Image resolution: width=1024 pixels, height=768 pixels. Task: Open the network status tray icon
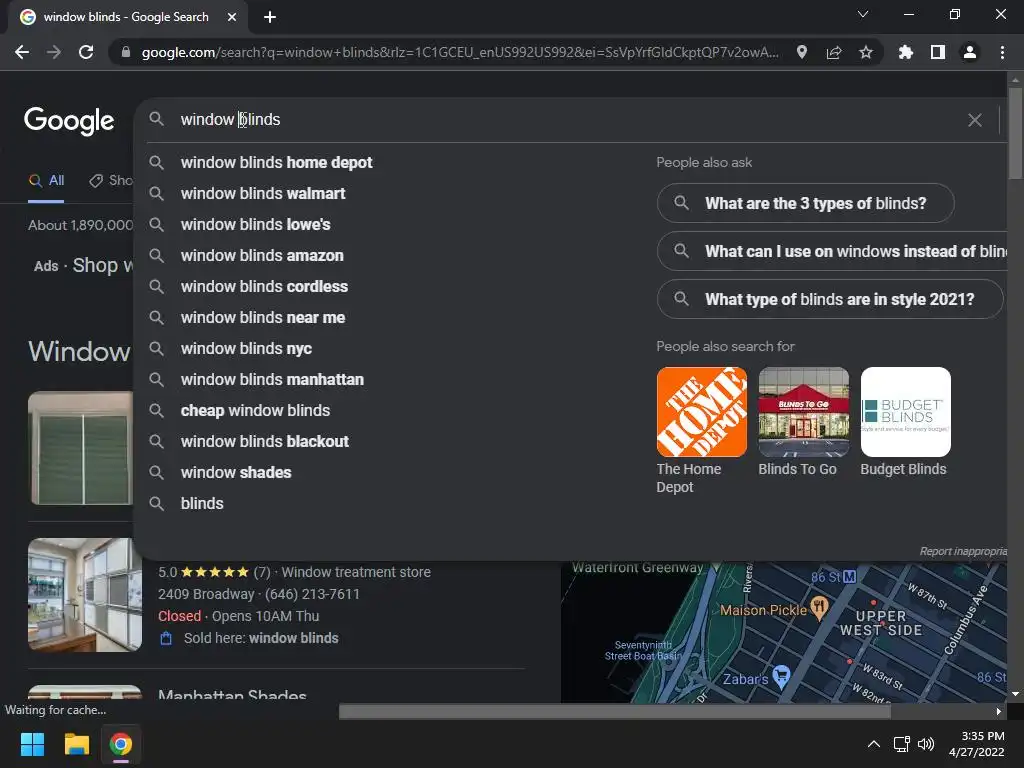coord(901,744)
